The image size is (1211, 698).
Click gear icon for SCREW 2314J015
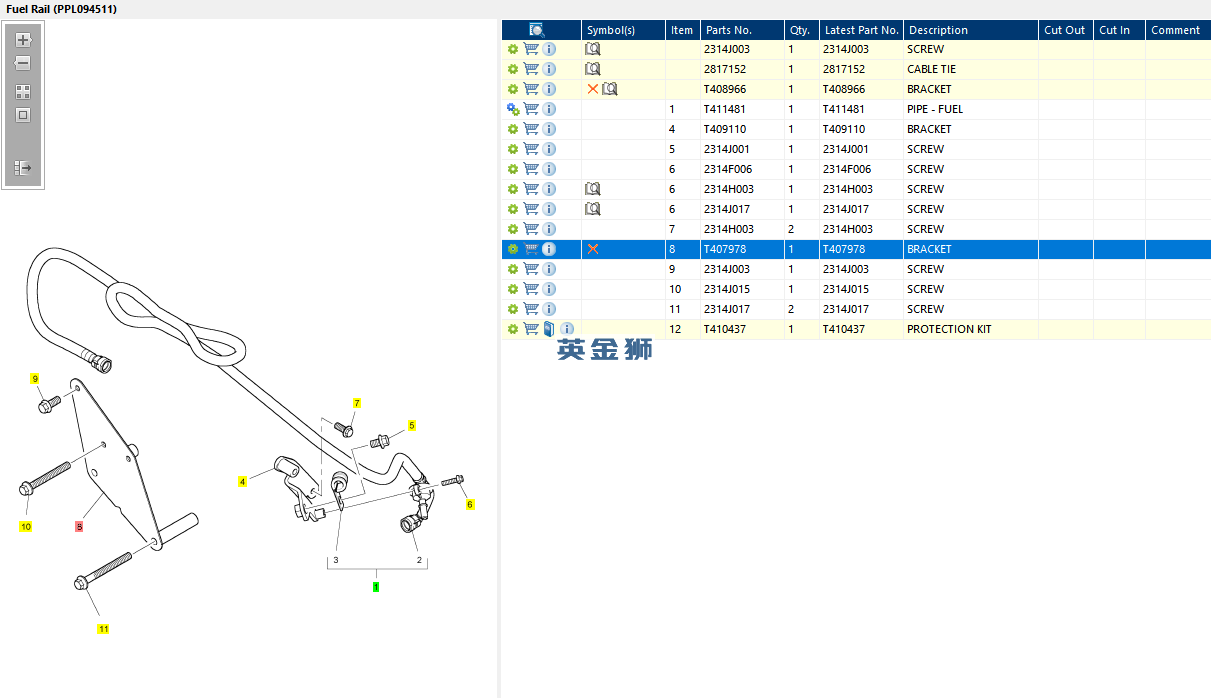click(513, 289)
